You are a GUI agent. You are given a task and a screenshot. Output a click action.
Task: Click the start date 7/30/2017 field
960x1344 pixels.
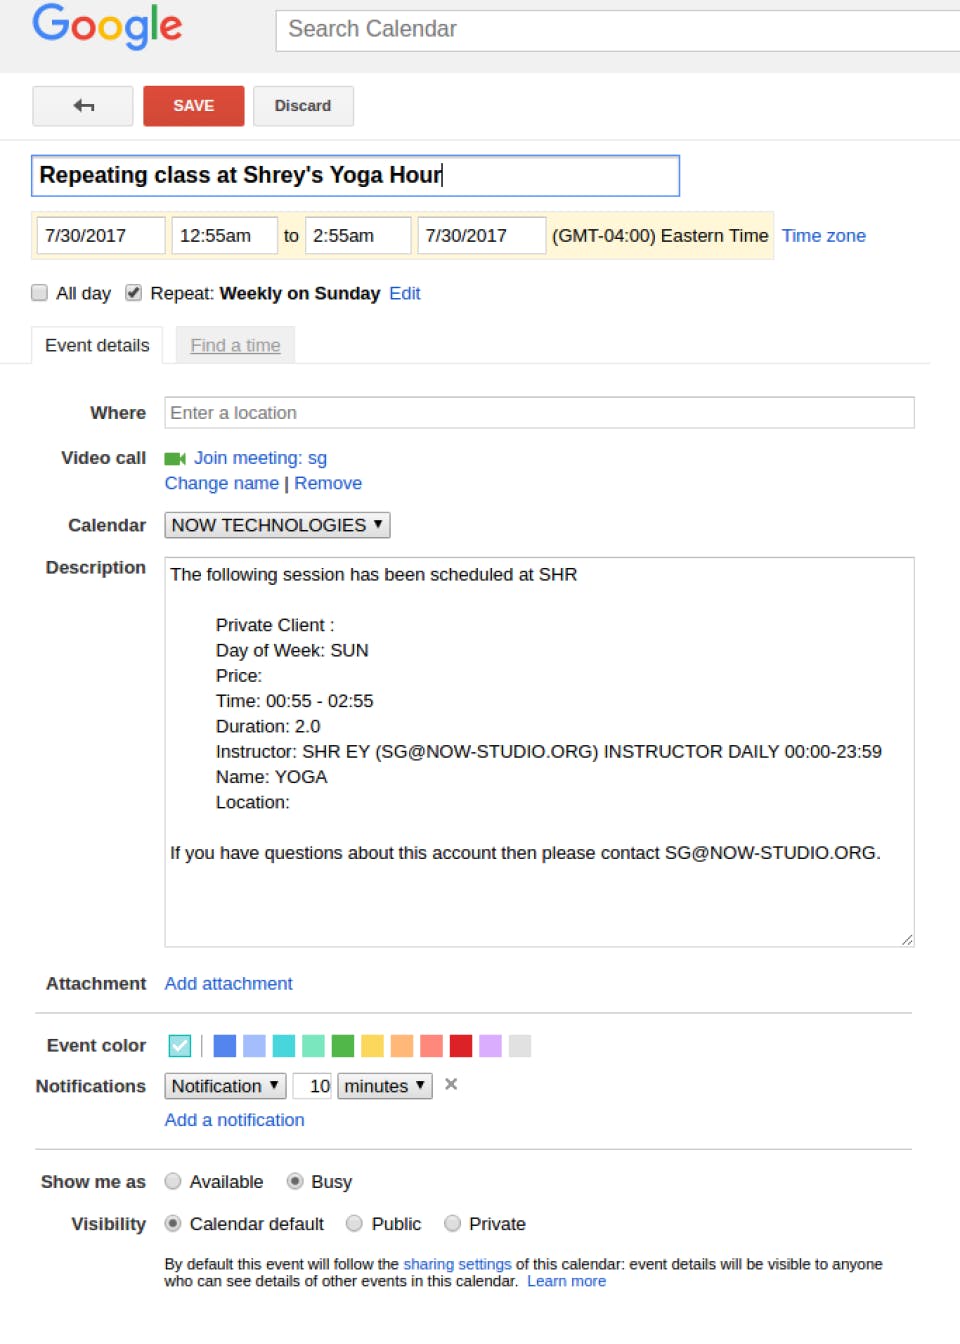(x=101, y=236)
